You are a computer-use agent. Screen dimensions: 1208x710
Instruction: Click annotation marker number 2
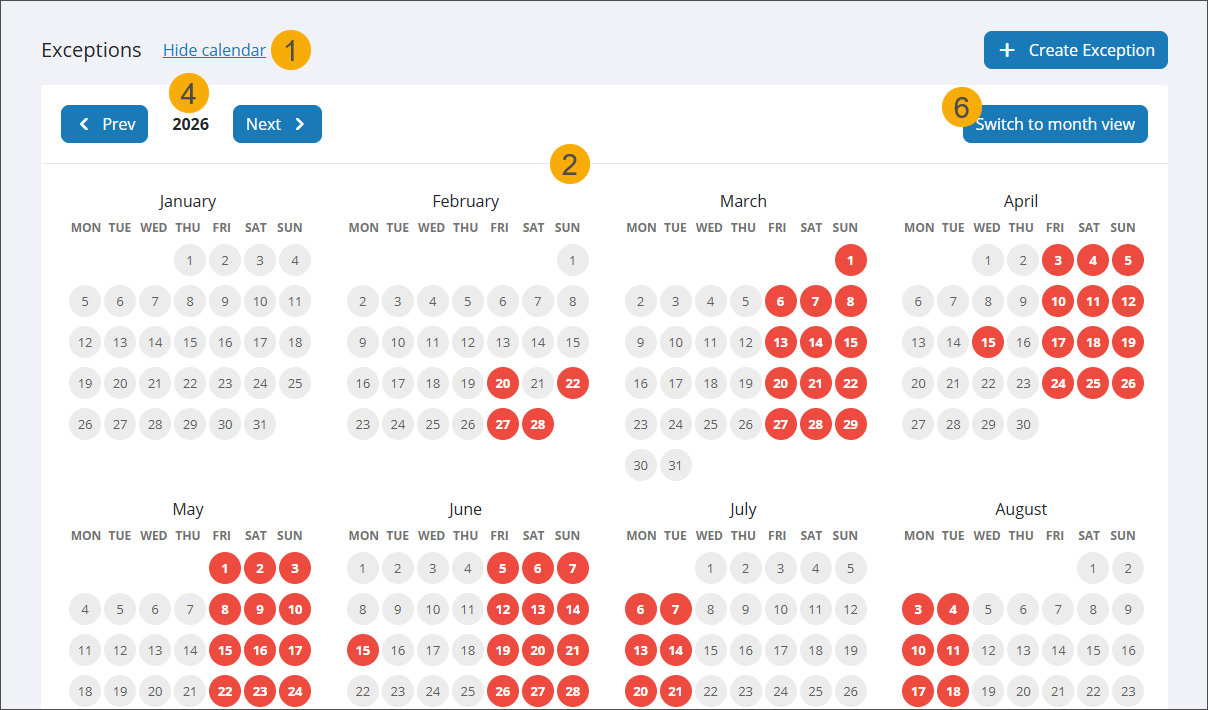tap(569, 164)
